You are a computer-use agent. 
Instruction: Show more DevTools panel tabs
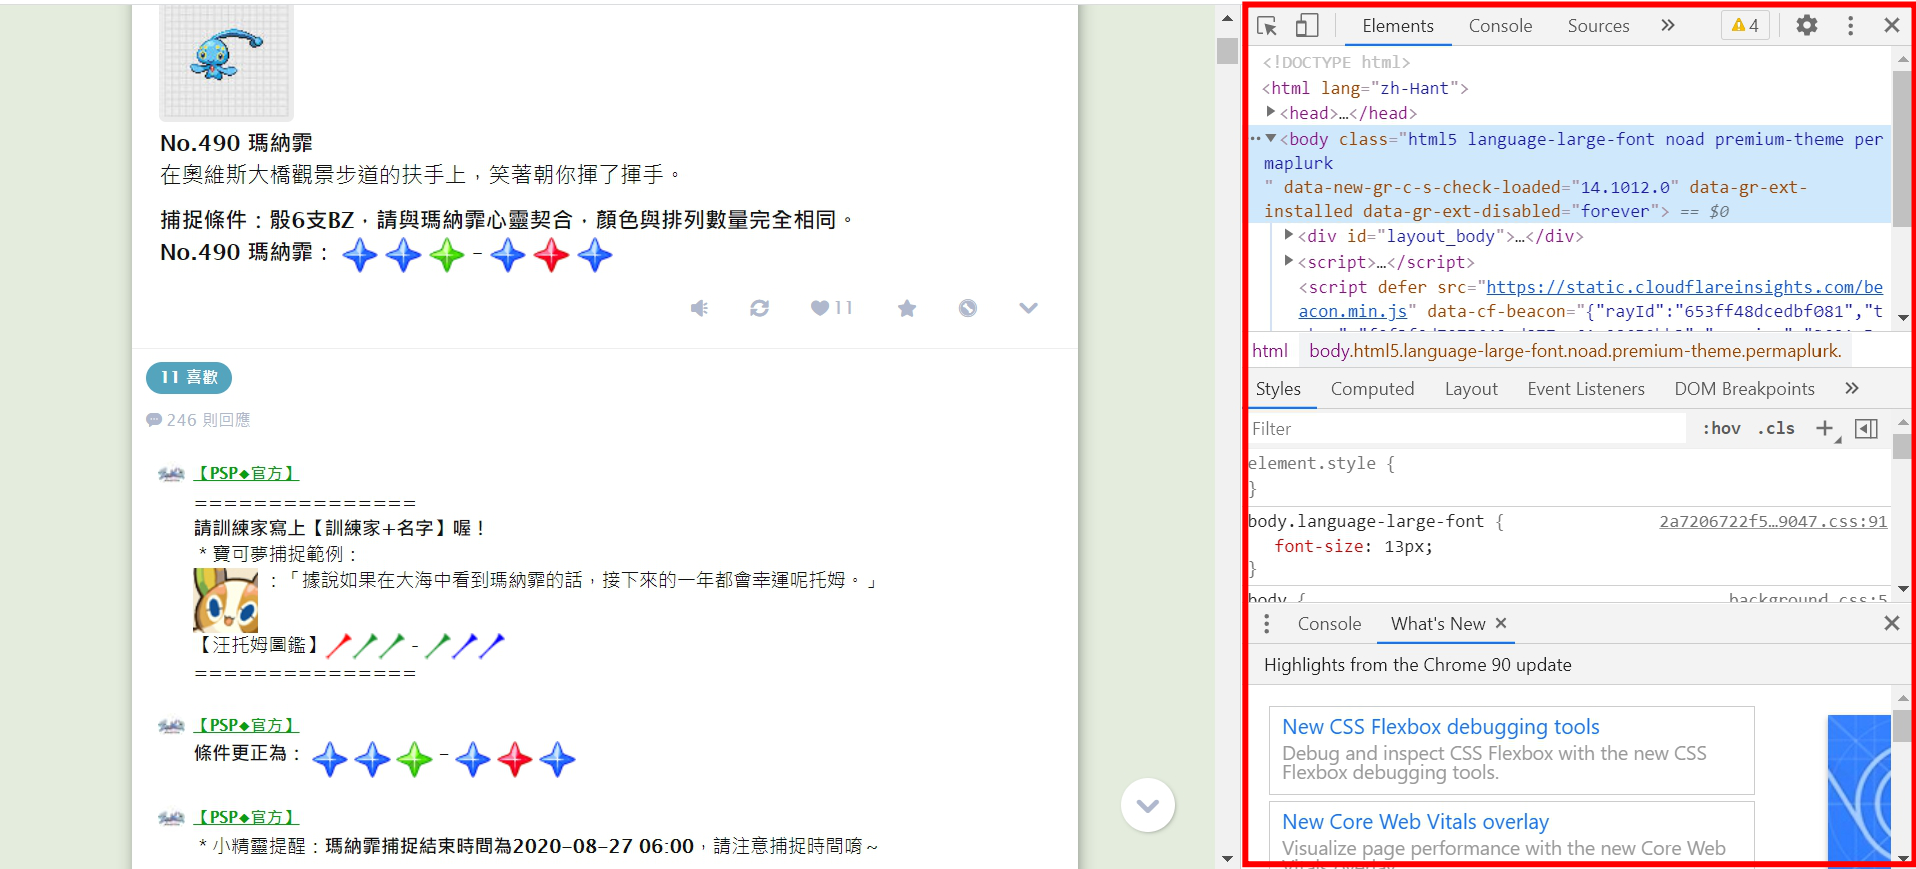pos(1668,26)
